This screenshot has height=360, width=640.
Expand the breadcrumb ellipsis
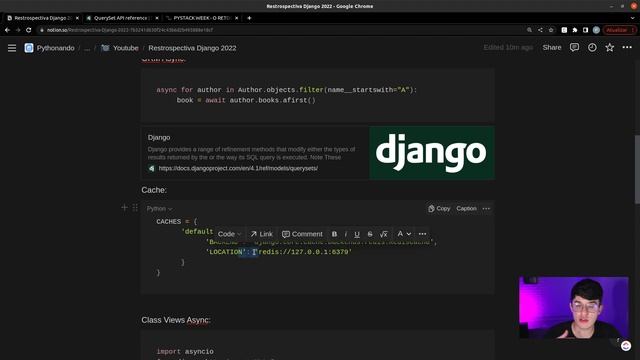point(87,48)
